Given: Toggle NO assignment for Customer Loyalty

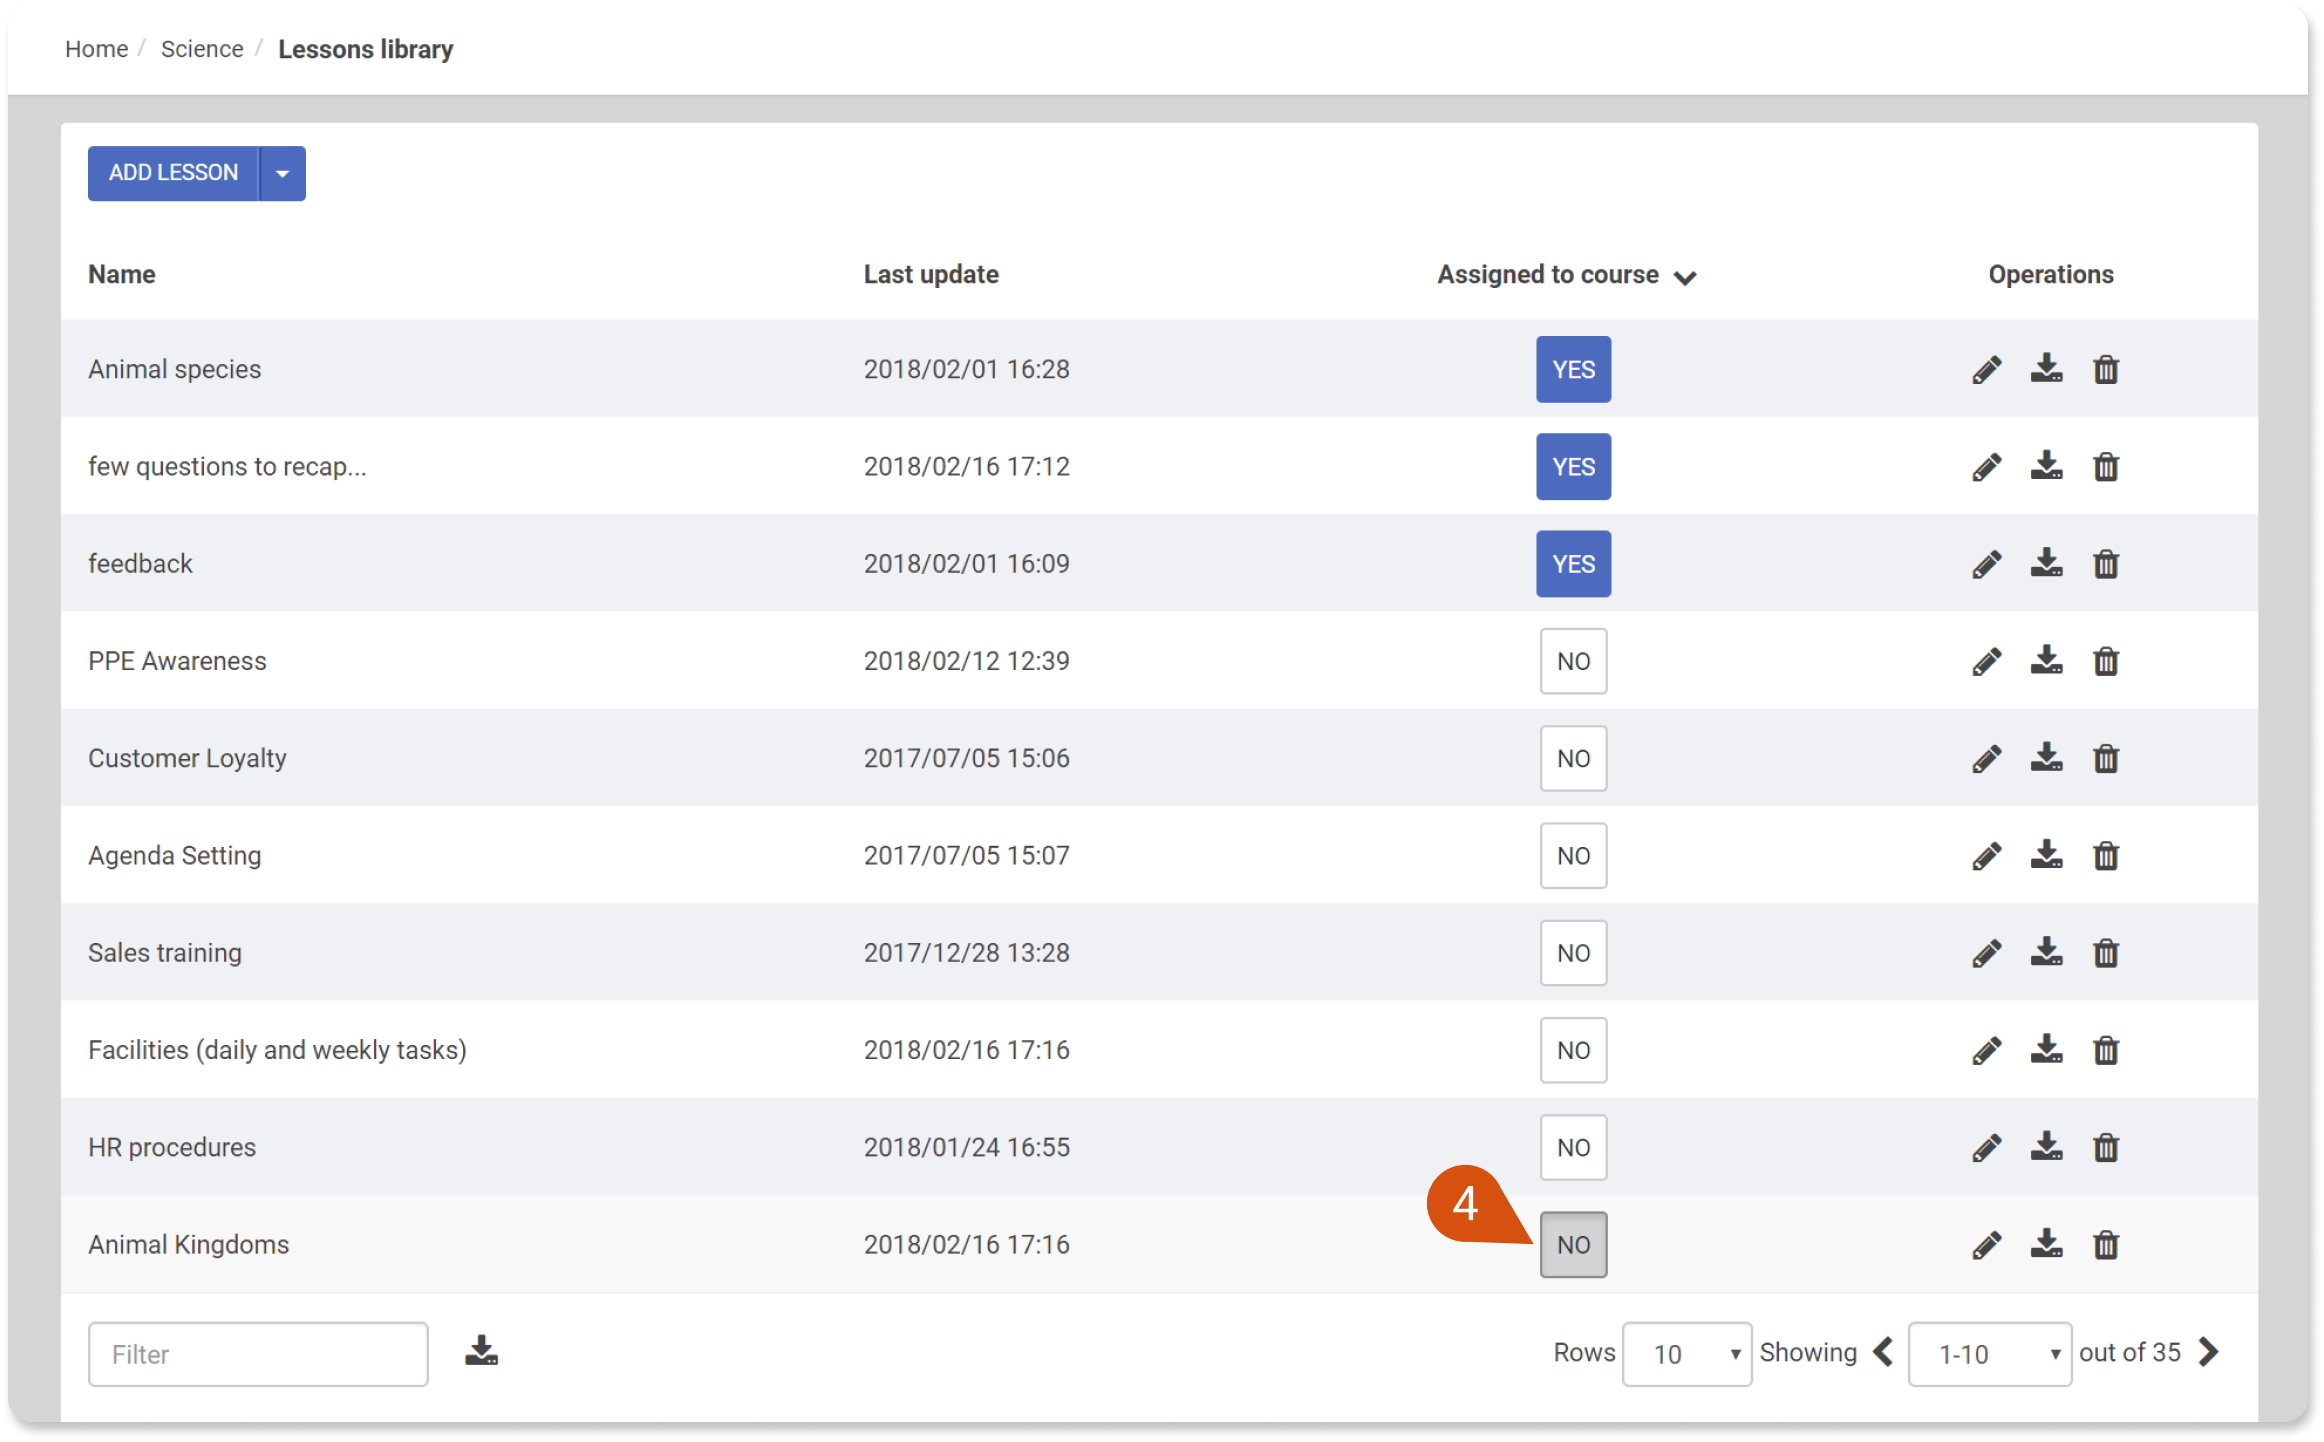Looking at the screenshot, I should tap(1573, 758).
